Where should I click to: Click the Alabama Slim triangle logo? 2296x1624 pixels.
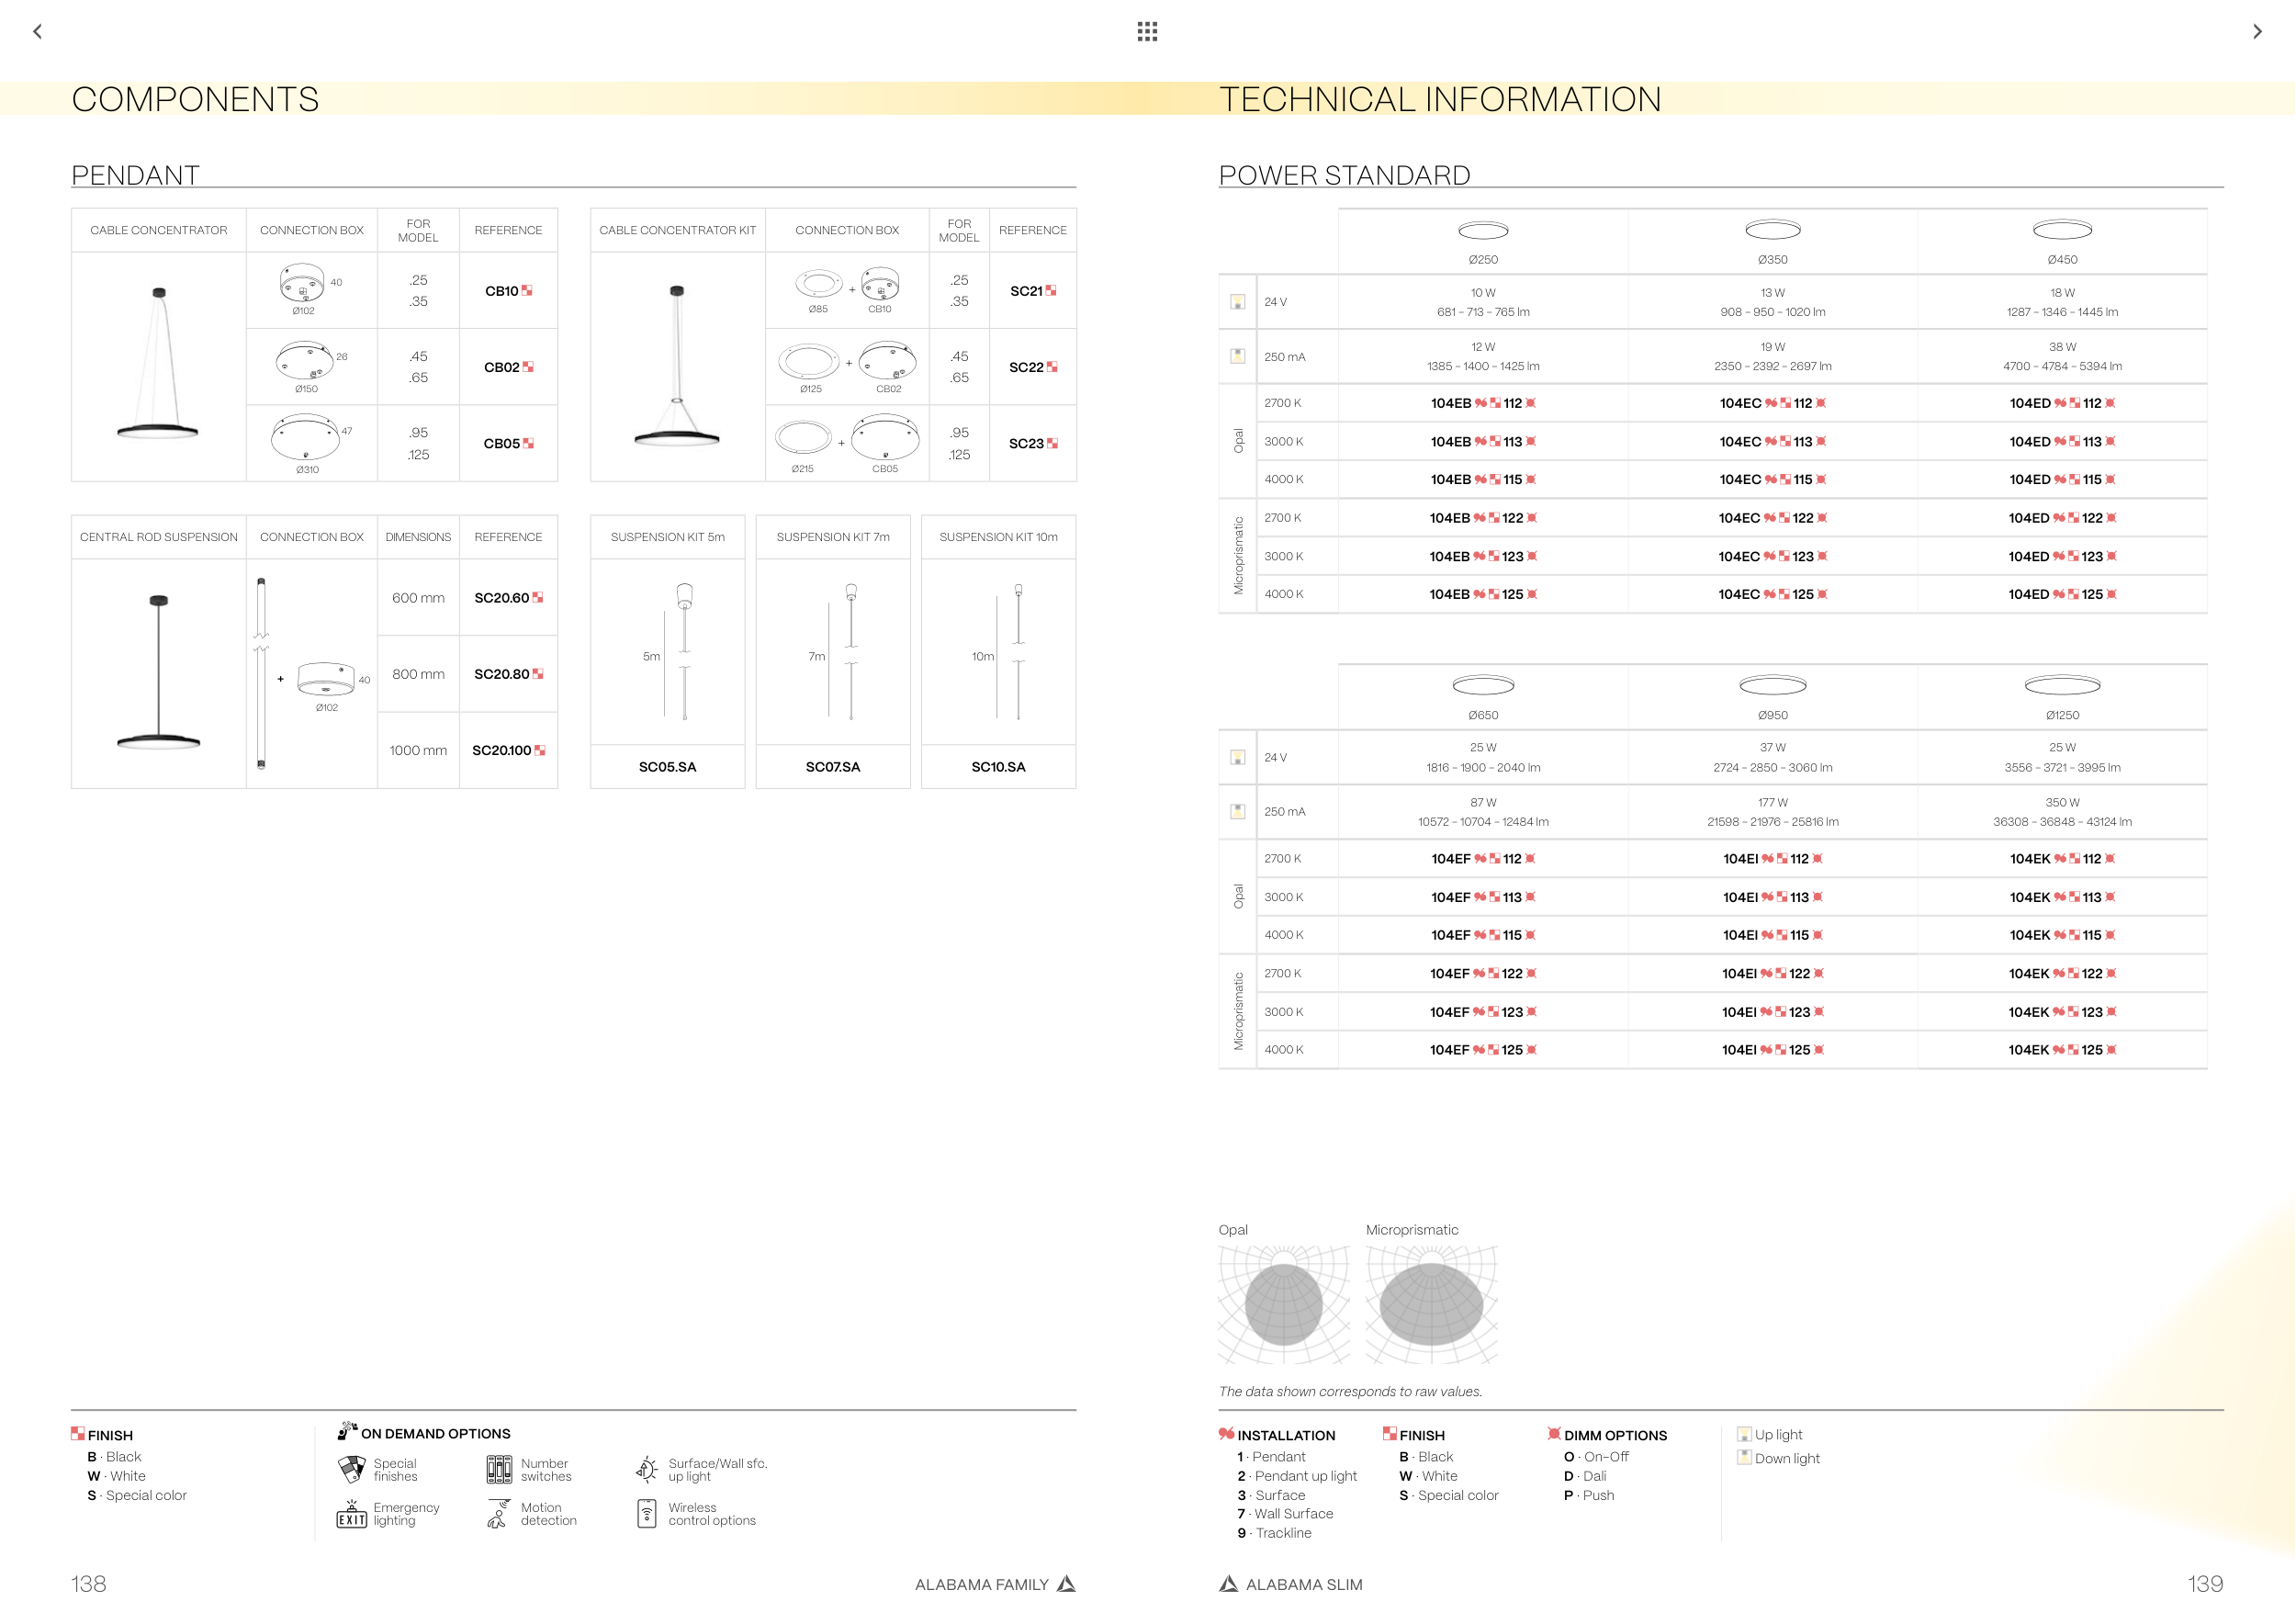click(1228, 1584)
